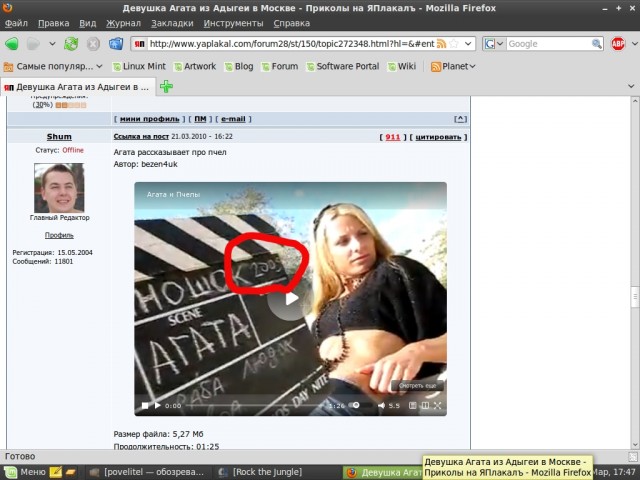The image size is (640, 480).
Task: Click the ПМ private message link
Action: pyautogui.click(x=200, y=119)
